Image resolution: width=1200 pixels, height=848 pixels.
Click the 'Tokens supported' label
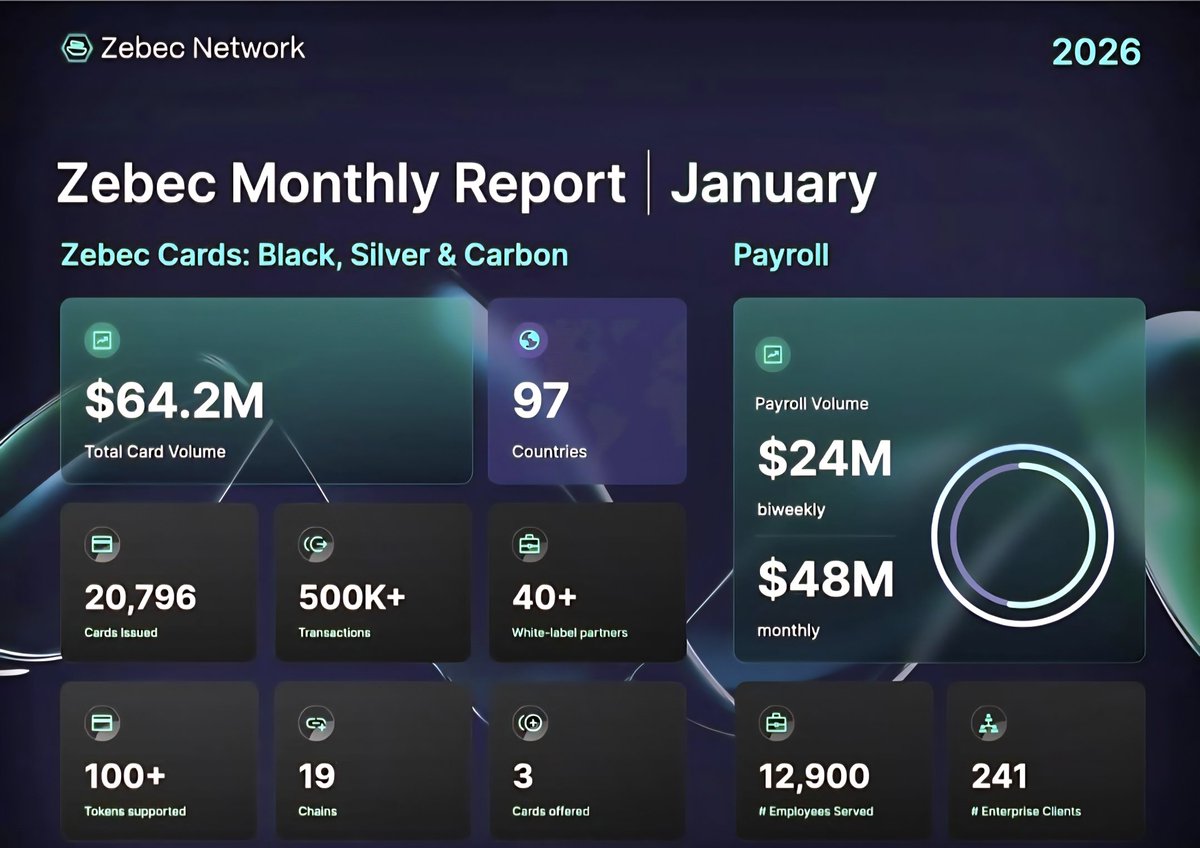135,811
